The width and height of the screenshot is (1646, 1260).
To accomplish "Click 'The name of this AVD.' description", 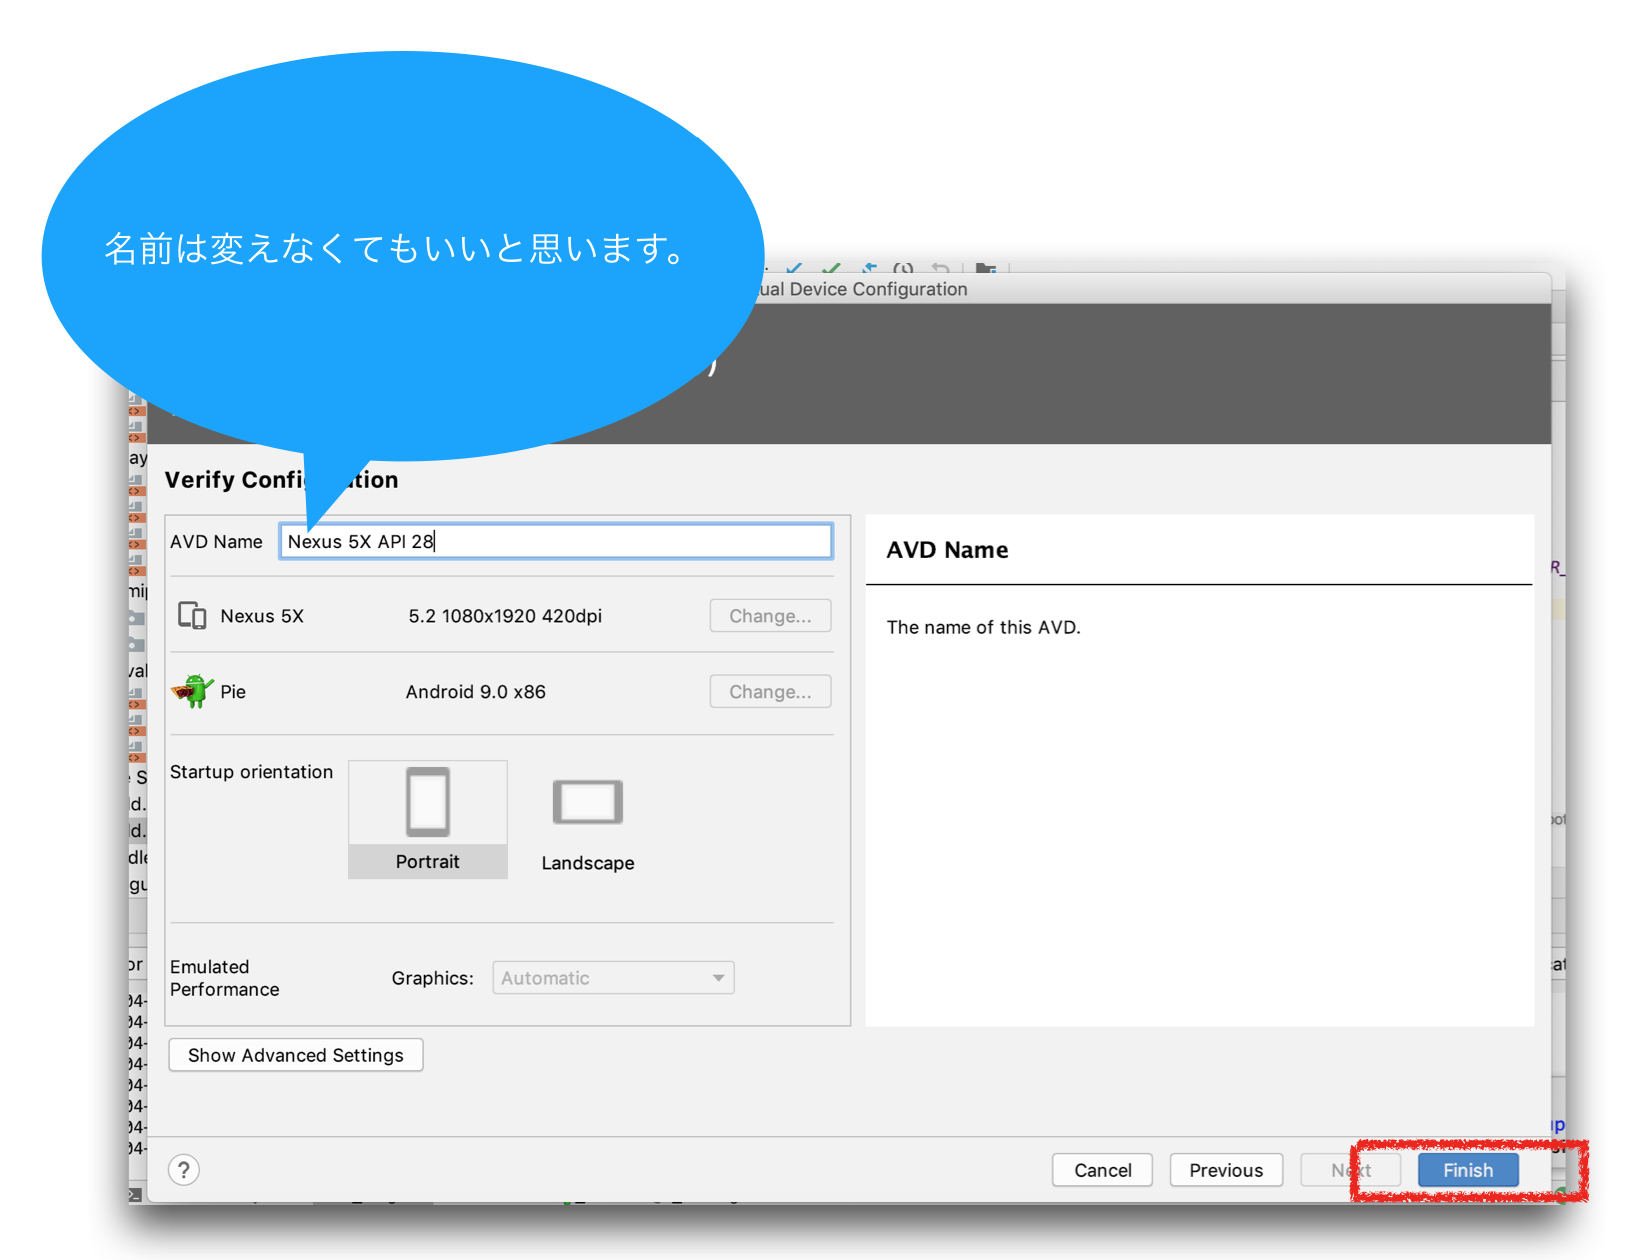I will [x=983, y=627].
